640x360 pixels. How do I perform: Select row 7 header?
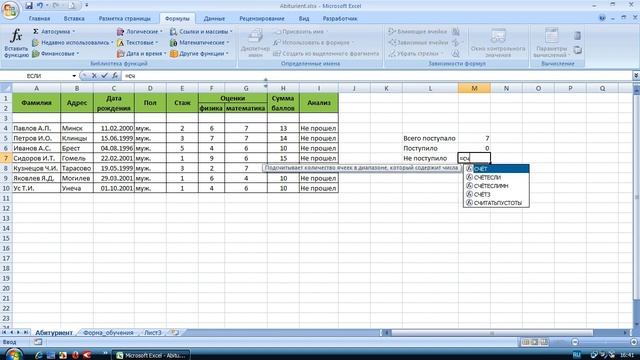pyautogui.click(x=6, y=158)
